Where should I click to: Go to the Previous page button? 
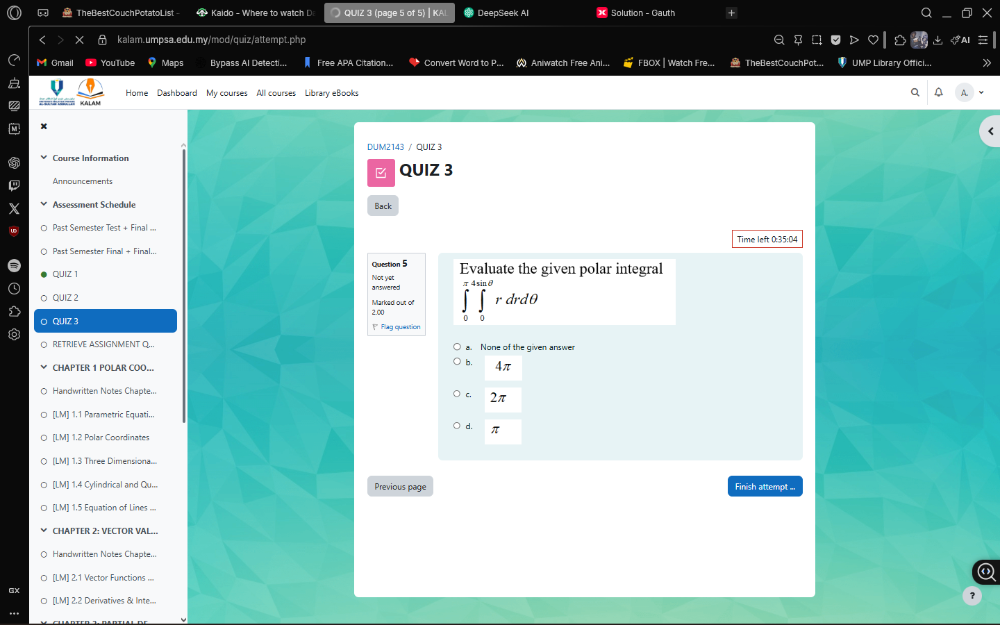click(x=400, y=487)
